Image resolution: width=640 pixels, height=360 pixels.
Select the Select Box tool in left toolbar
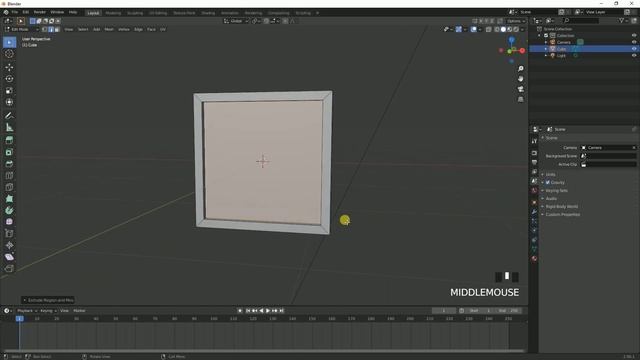pos(9,42)
